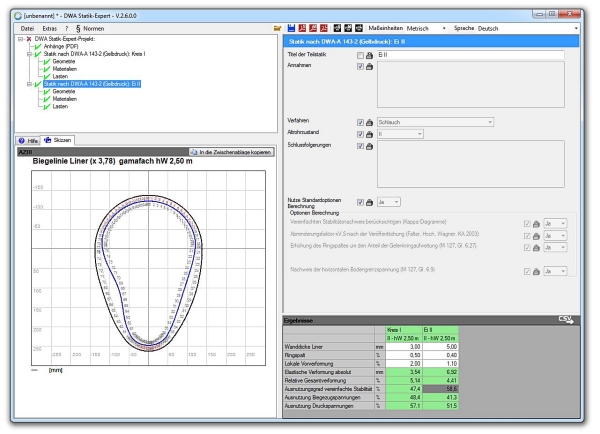Toggle the Altrohrzustand checkbox

pyautogui.click(x=360, y=133)
